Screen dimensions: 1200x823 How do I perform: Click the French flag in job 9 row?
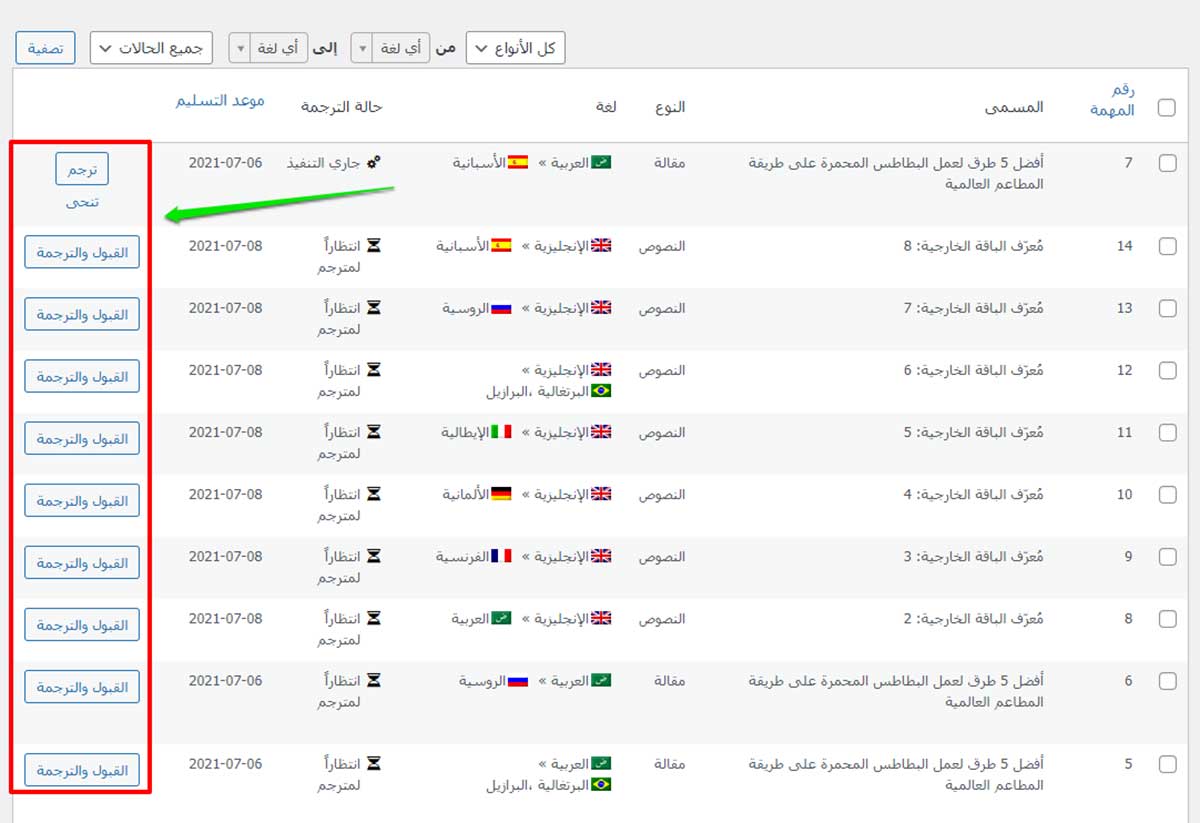coord(501,556)
